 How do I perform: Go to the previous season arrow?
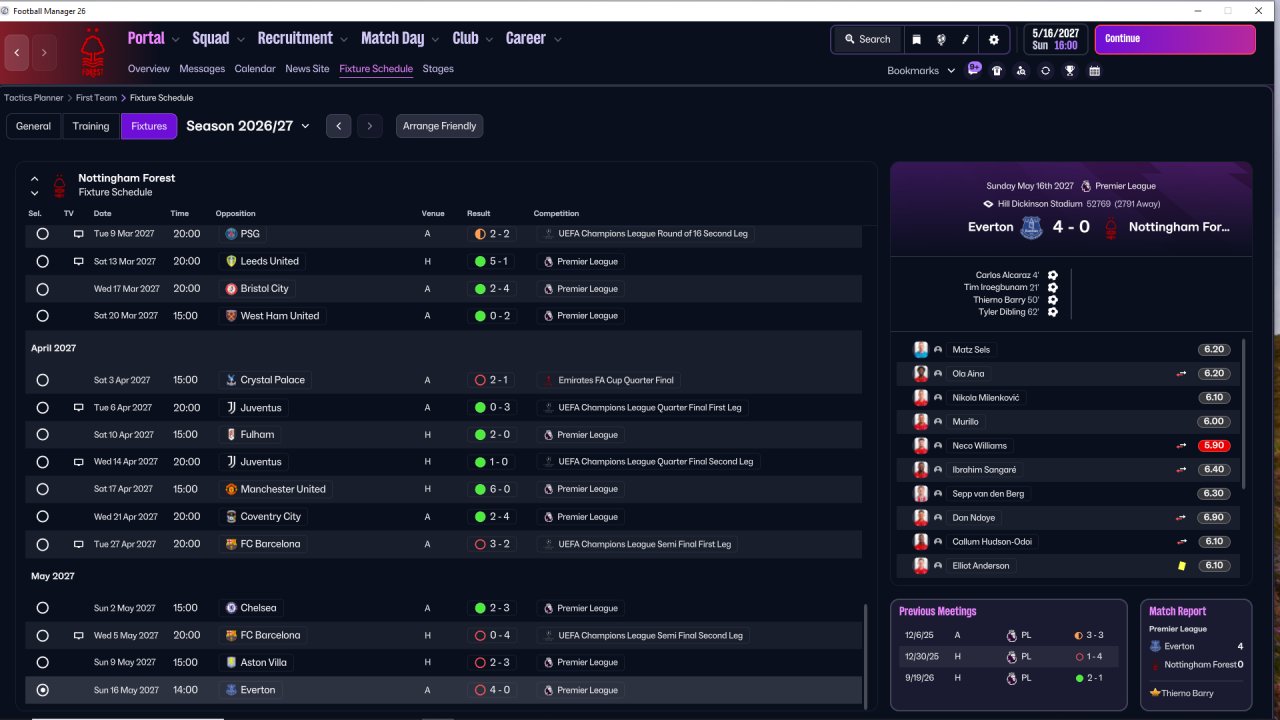[x=339, y=126]
